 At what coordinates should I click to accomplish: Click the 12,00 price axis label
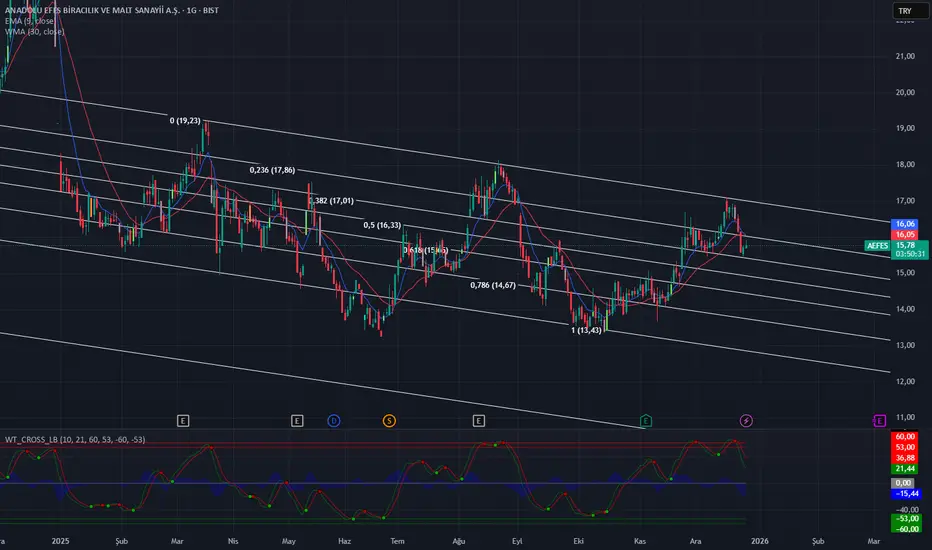pyautogui.click(x=905, y=381)
